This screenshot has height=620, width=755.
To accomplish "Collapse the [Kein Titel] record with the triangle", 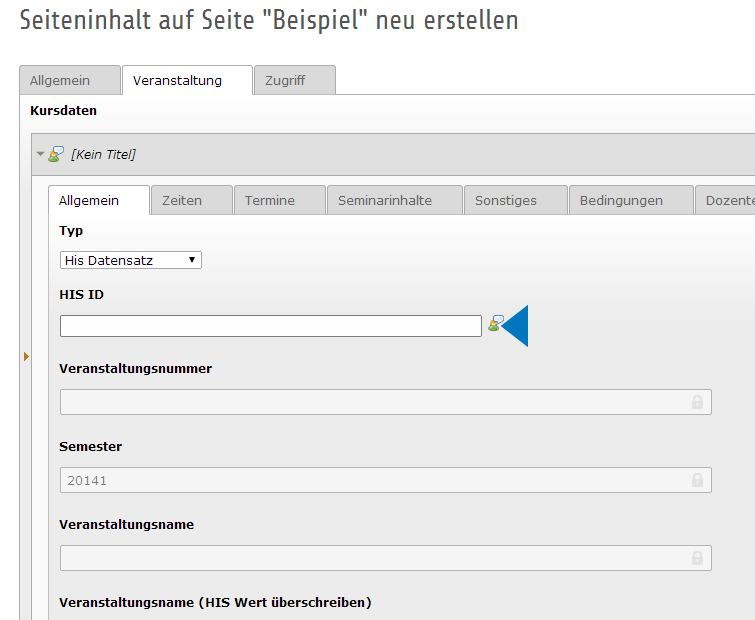I will (41, 155).
